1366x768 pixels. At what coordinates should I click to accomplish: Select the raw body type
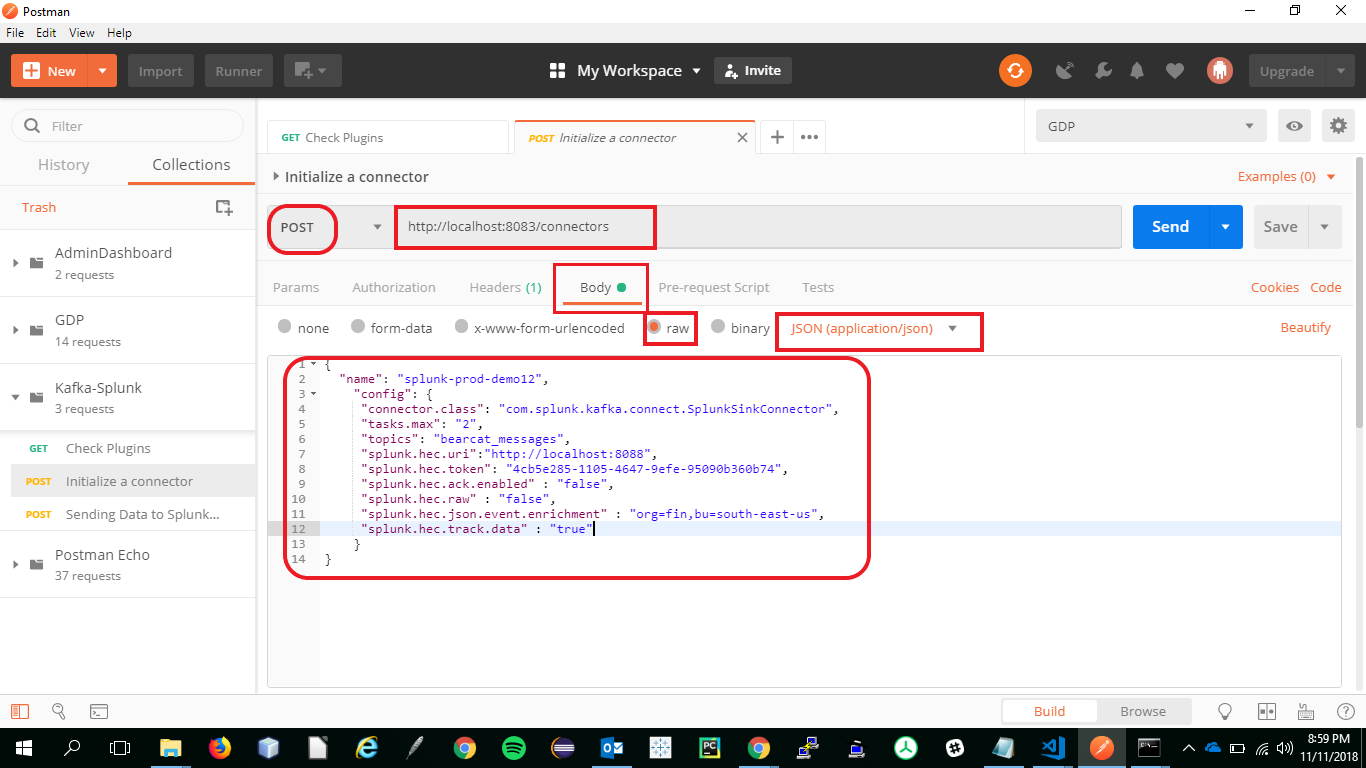pos(654,327)
